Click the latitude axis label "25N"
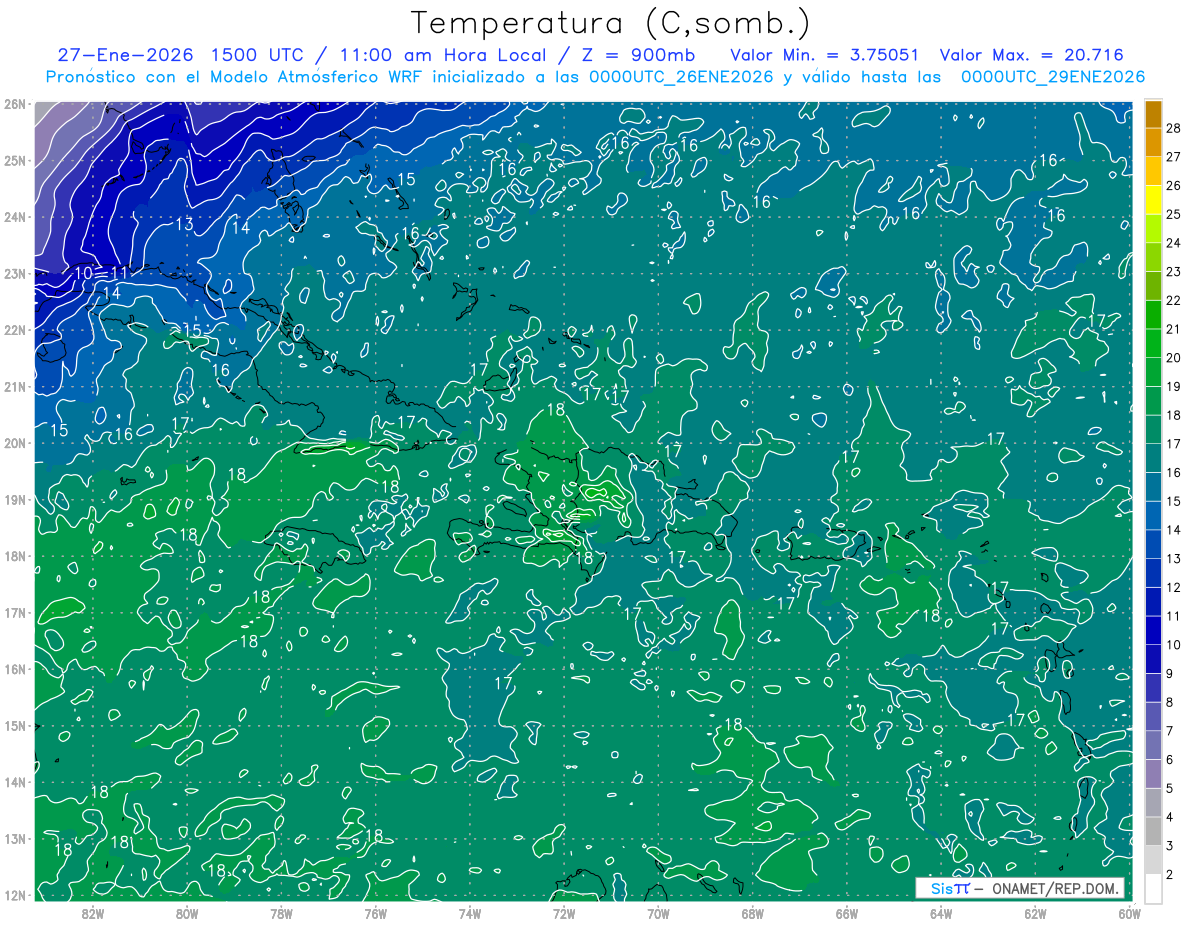Image resolution: width=1200 pixels, height=927 pixels. pyautogui.click(x=14, y=160)
